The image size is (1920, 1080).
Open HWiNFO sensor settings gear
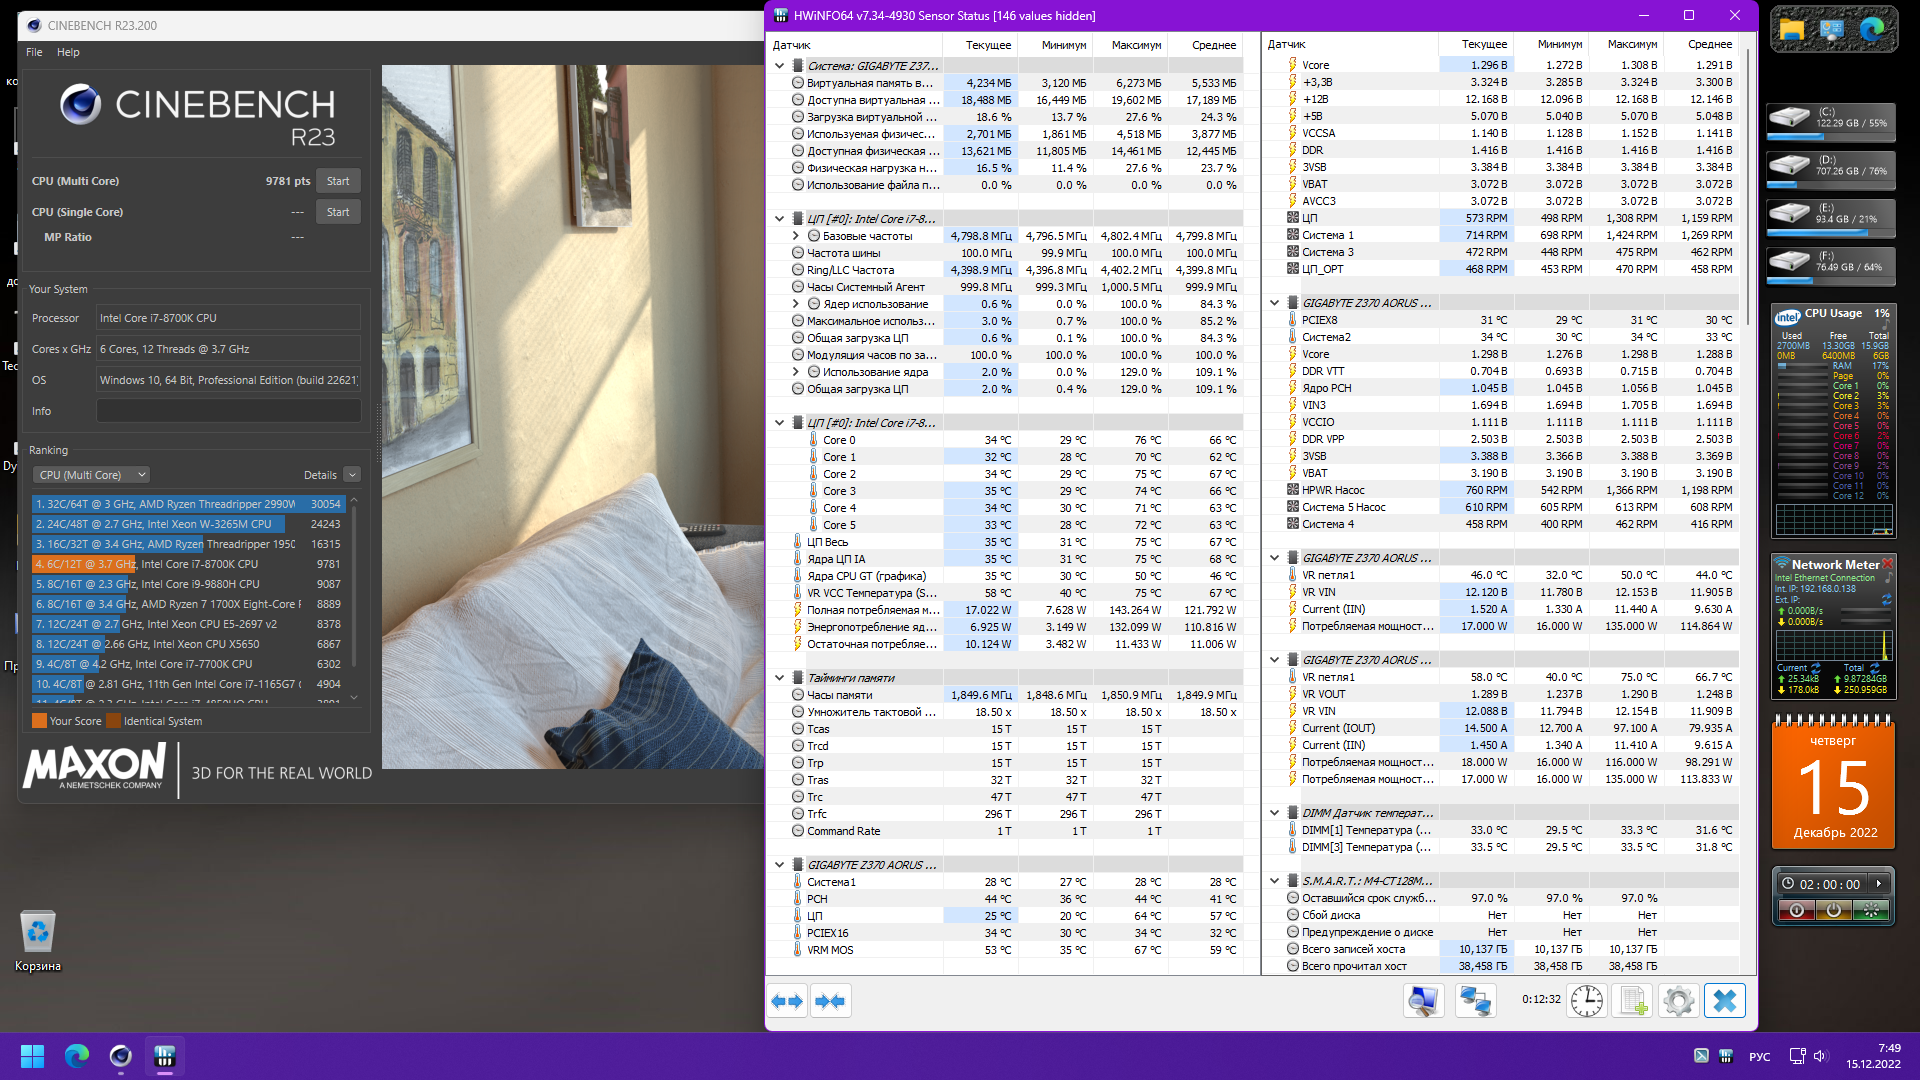click(x=1679, y=1000)
